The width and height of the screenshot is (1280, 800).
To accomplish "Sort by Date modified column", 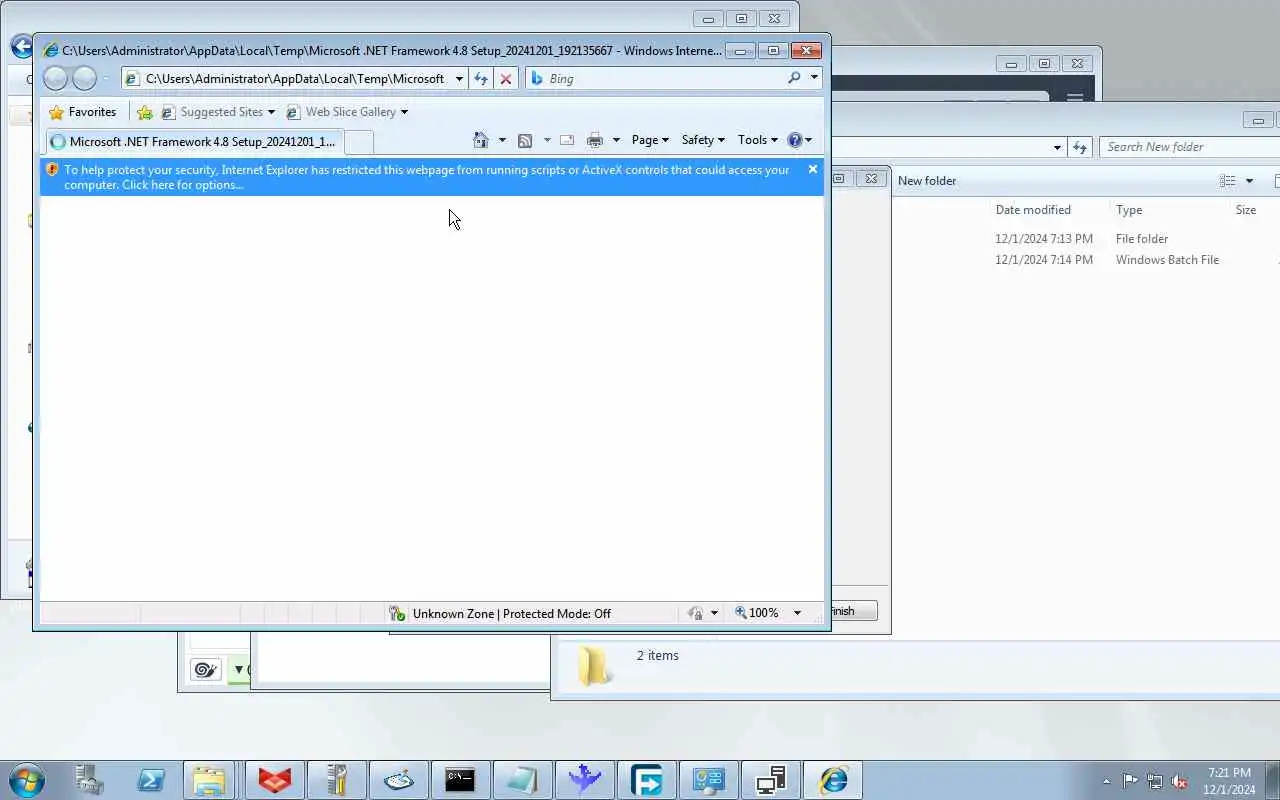I will pyautogui.click(x=1033, y=210).
